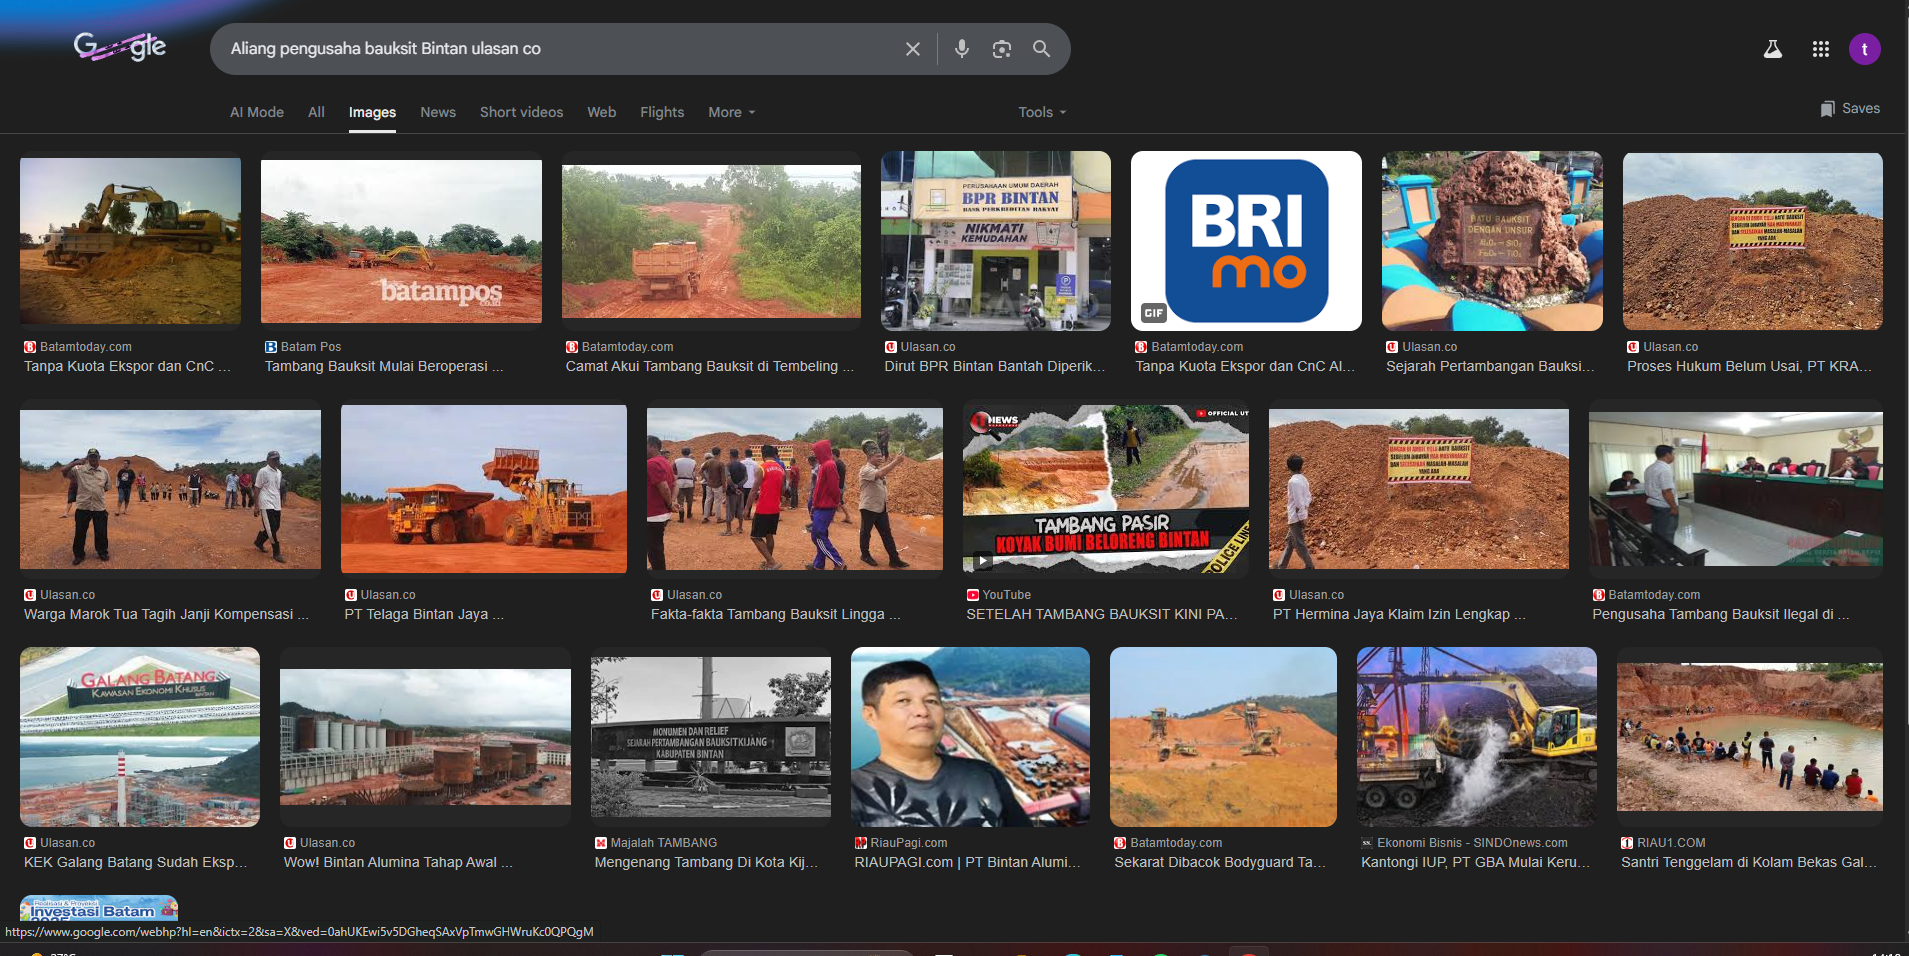1909x956 pixels.
Task: Expand the More tab dropdown
Action: tap(730, 112)
